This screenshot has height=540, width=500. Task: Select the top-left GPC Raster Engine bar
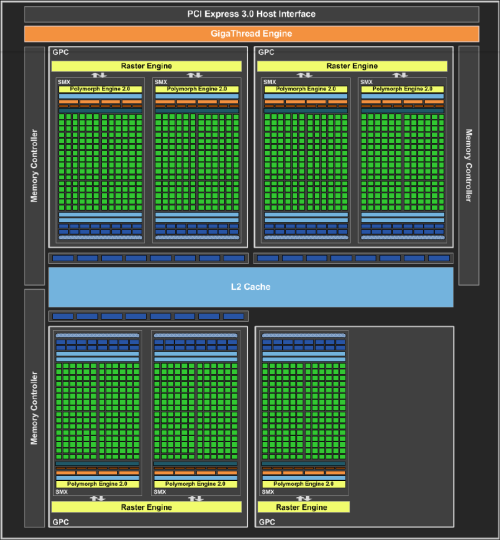point(146,66)
